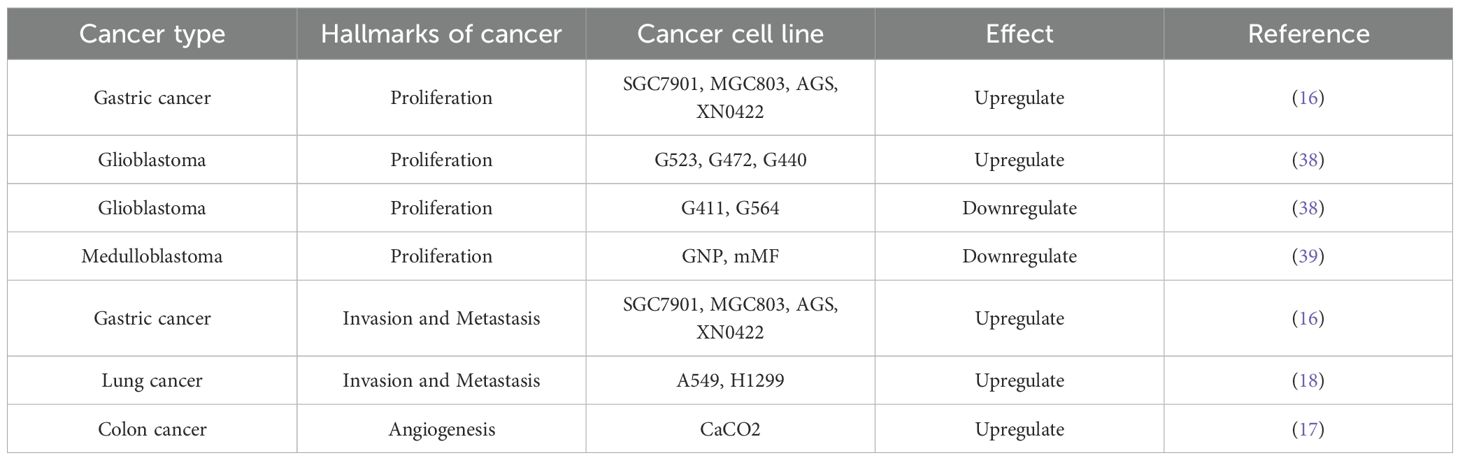This screenshot has height=460, width=1460.
Task: Select the "Cancer cell line" column header
Action: point(730,34)
